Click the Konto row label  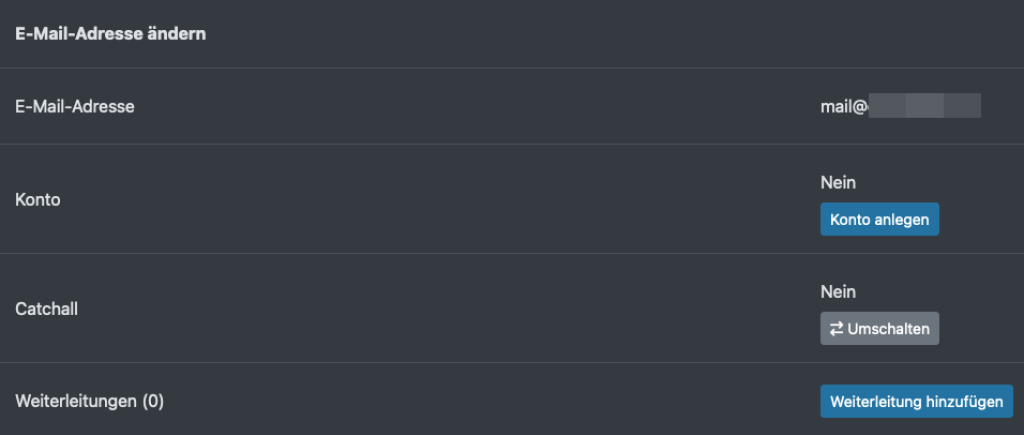coord(38,200)
